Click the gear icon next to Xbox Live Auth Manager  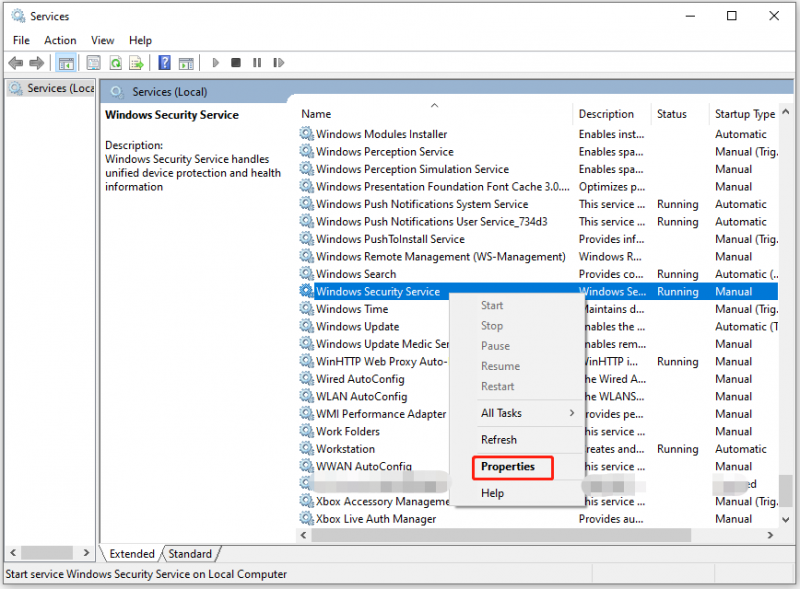(x=306, y=518)
